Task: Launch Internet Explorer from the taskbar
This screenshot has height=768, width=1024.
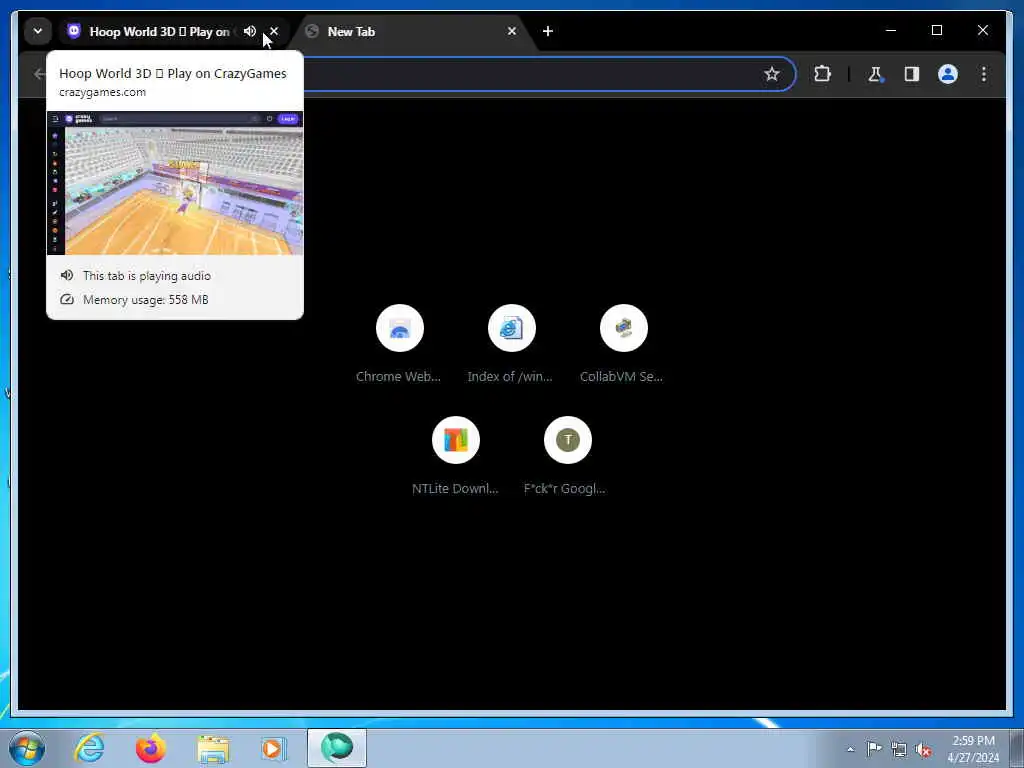Action: click(x=89, y=748)
